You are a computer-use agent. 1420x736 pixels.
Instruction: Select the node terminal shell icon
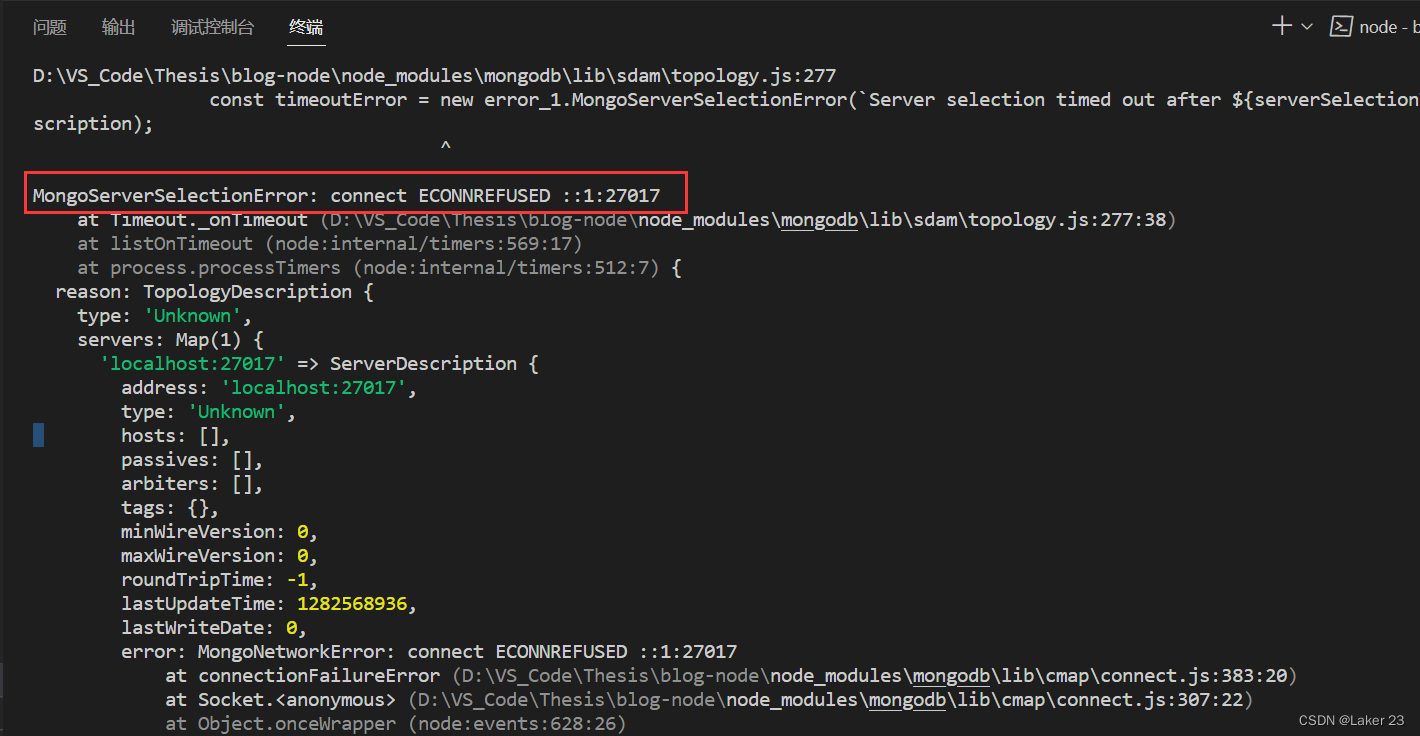pos(1341,27)
